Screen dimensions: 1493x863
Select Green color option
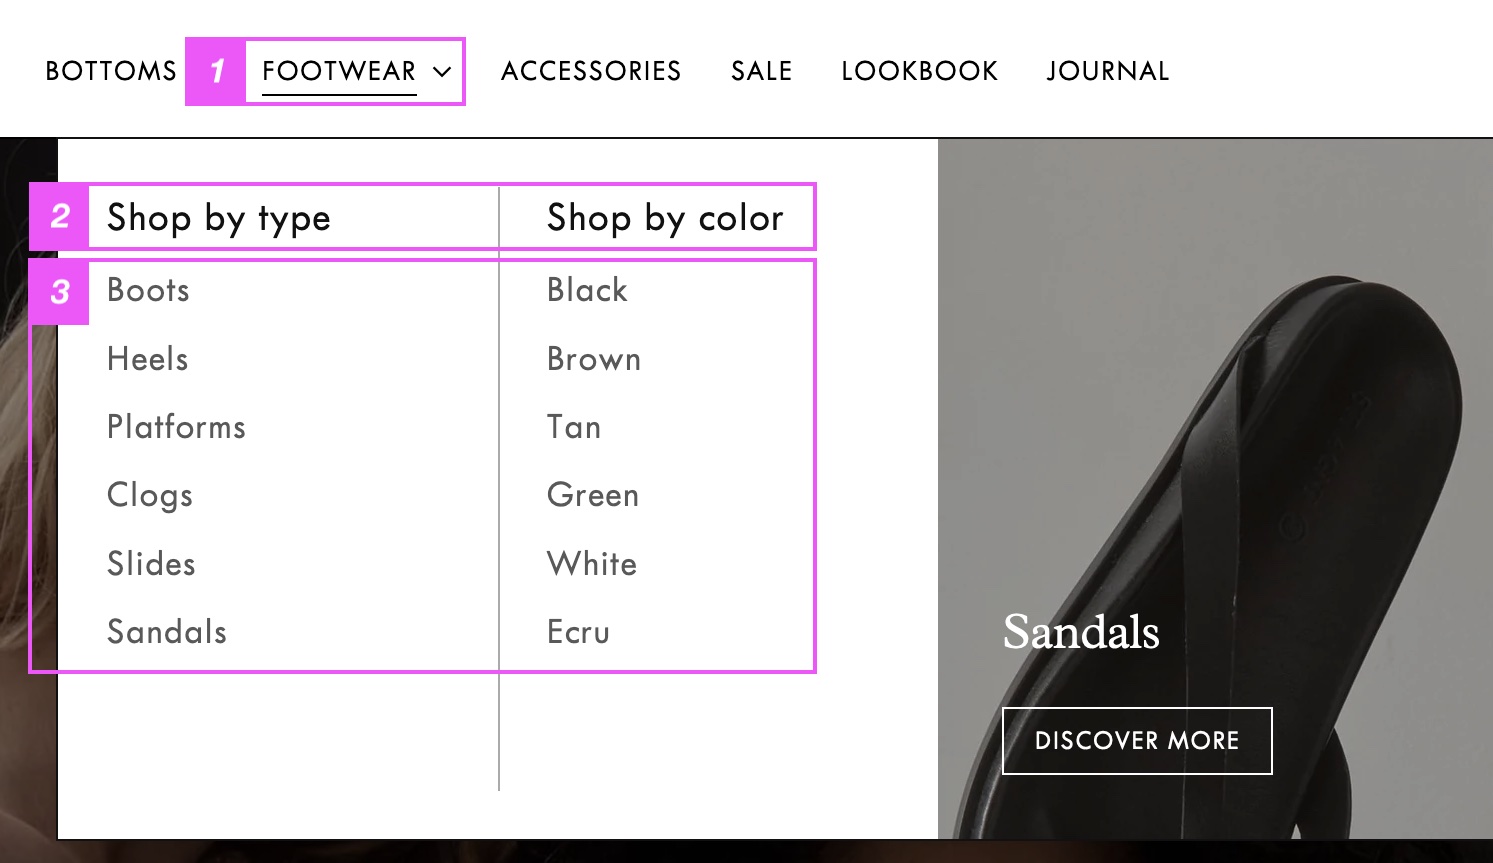click(x=593, y=495)
